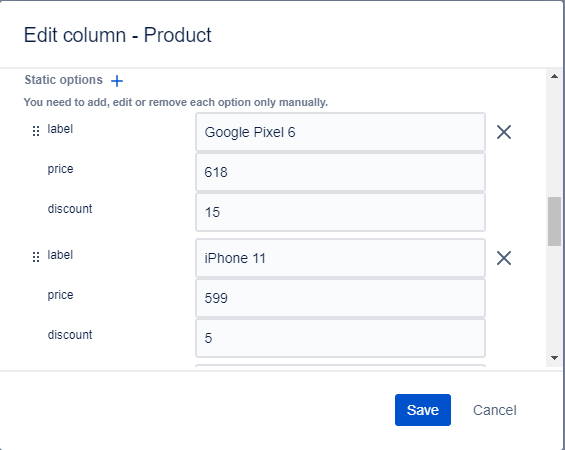This screenshot has width=565, height=450.
Task: Click the scrollbar up arrow
Action: click(x=555, y=76)
